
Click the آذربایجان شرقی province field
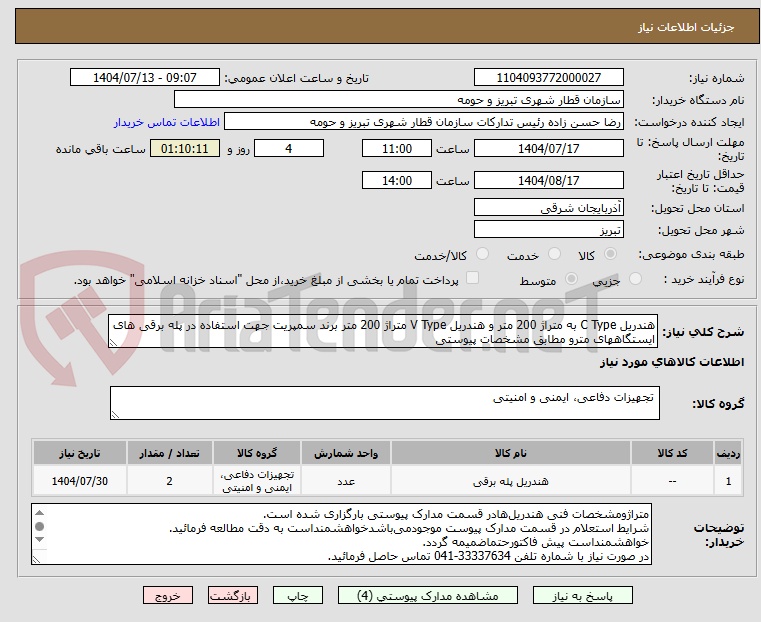(548, 208)
